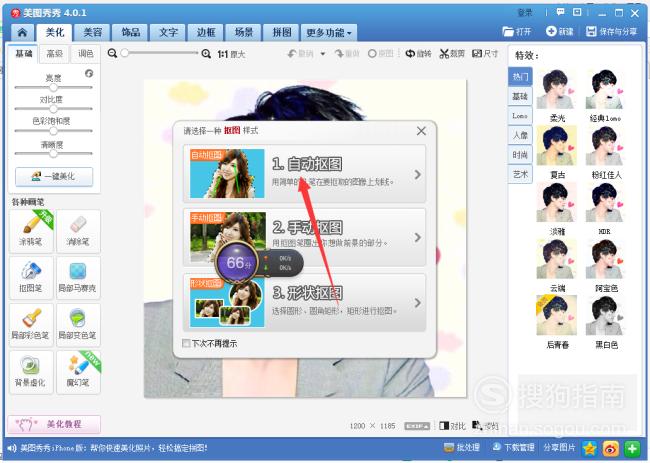
Task: Click 保存与分享 save icon
Action: (x=611, y=32)
